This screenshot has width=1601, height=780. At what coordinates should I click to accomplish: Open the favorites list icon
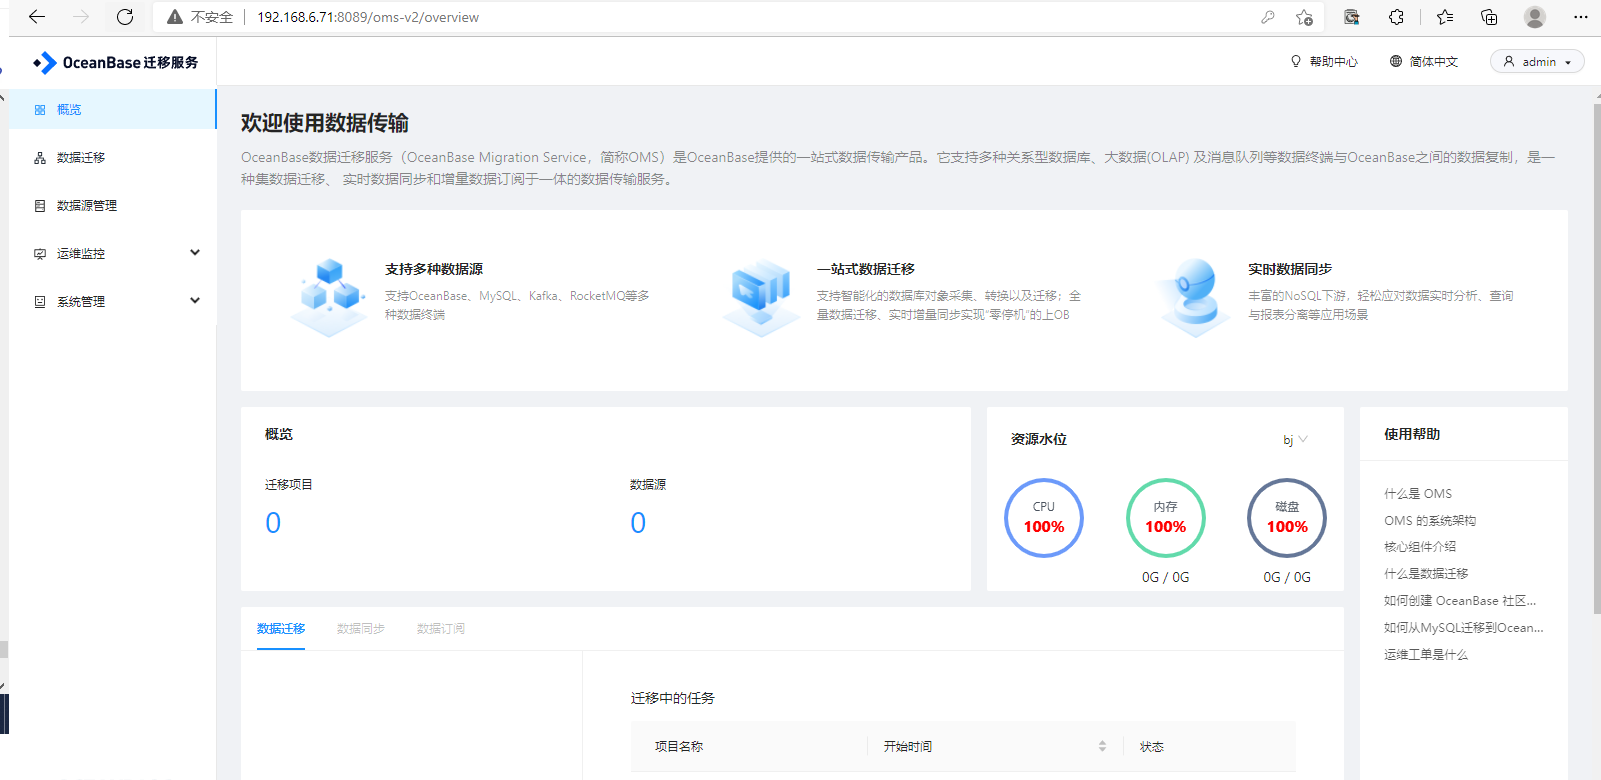pos(1445,17)
